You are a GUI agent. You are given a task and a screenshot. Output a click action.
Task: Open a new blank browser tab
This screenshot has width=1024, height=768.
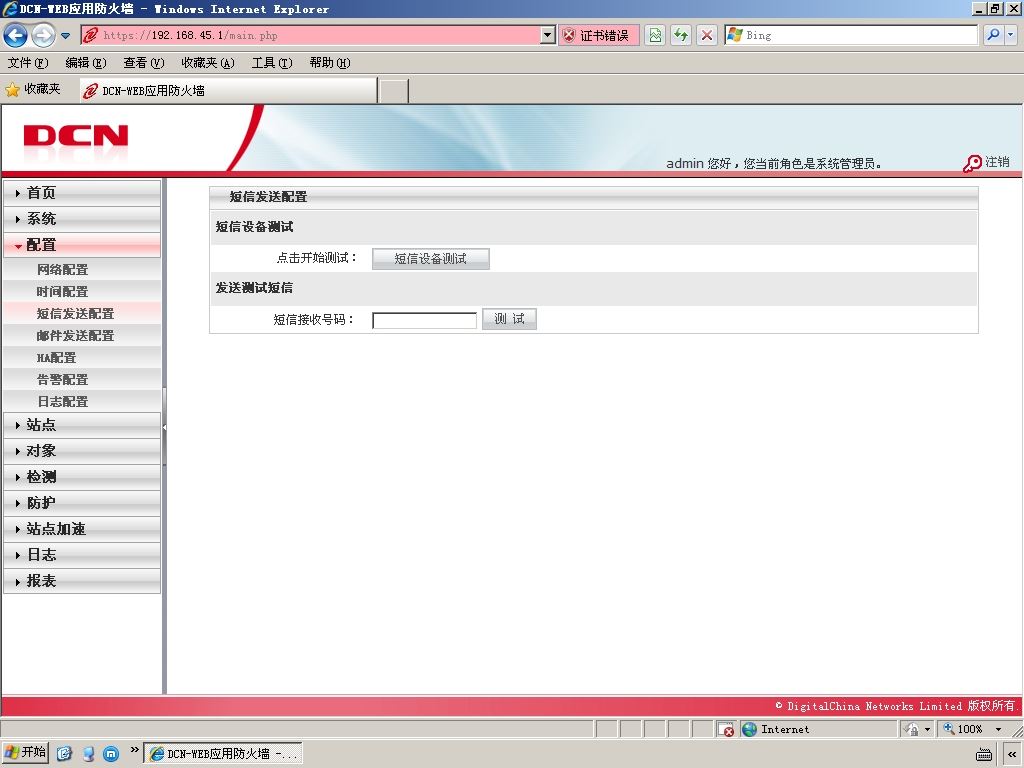tap(394, 91)
